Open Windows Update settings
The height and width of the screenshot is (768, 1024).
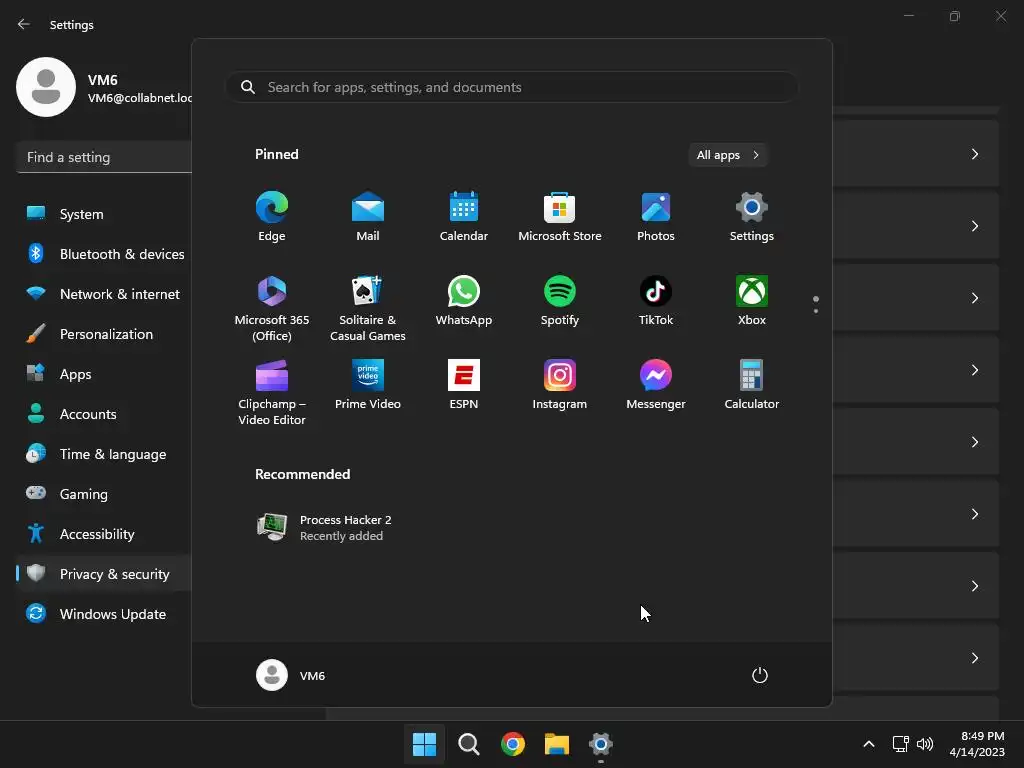104,614
